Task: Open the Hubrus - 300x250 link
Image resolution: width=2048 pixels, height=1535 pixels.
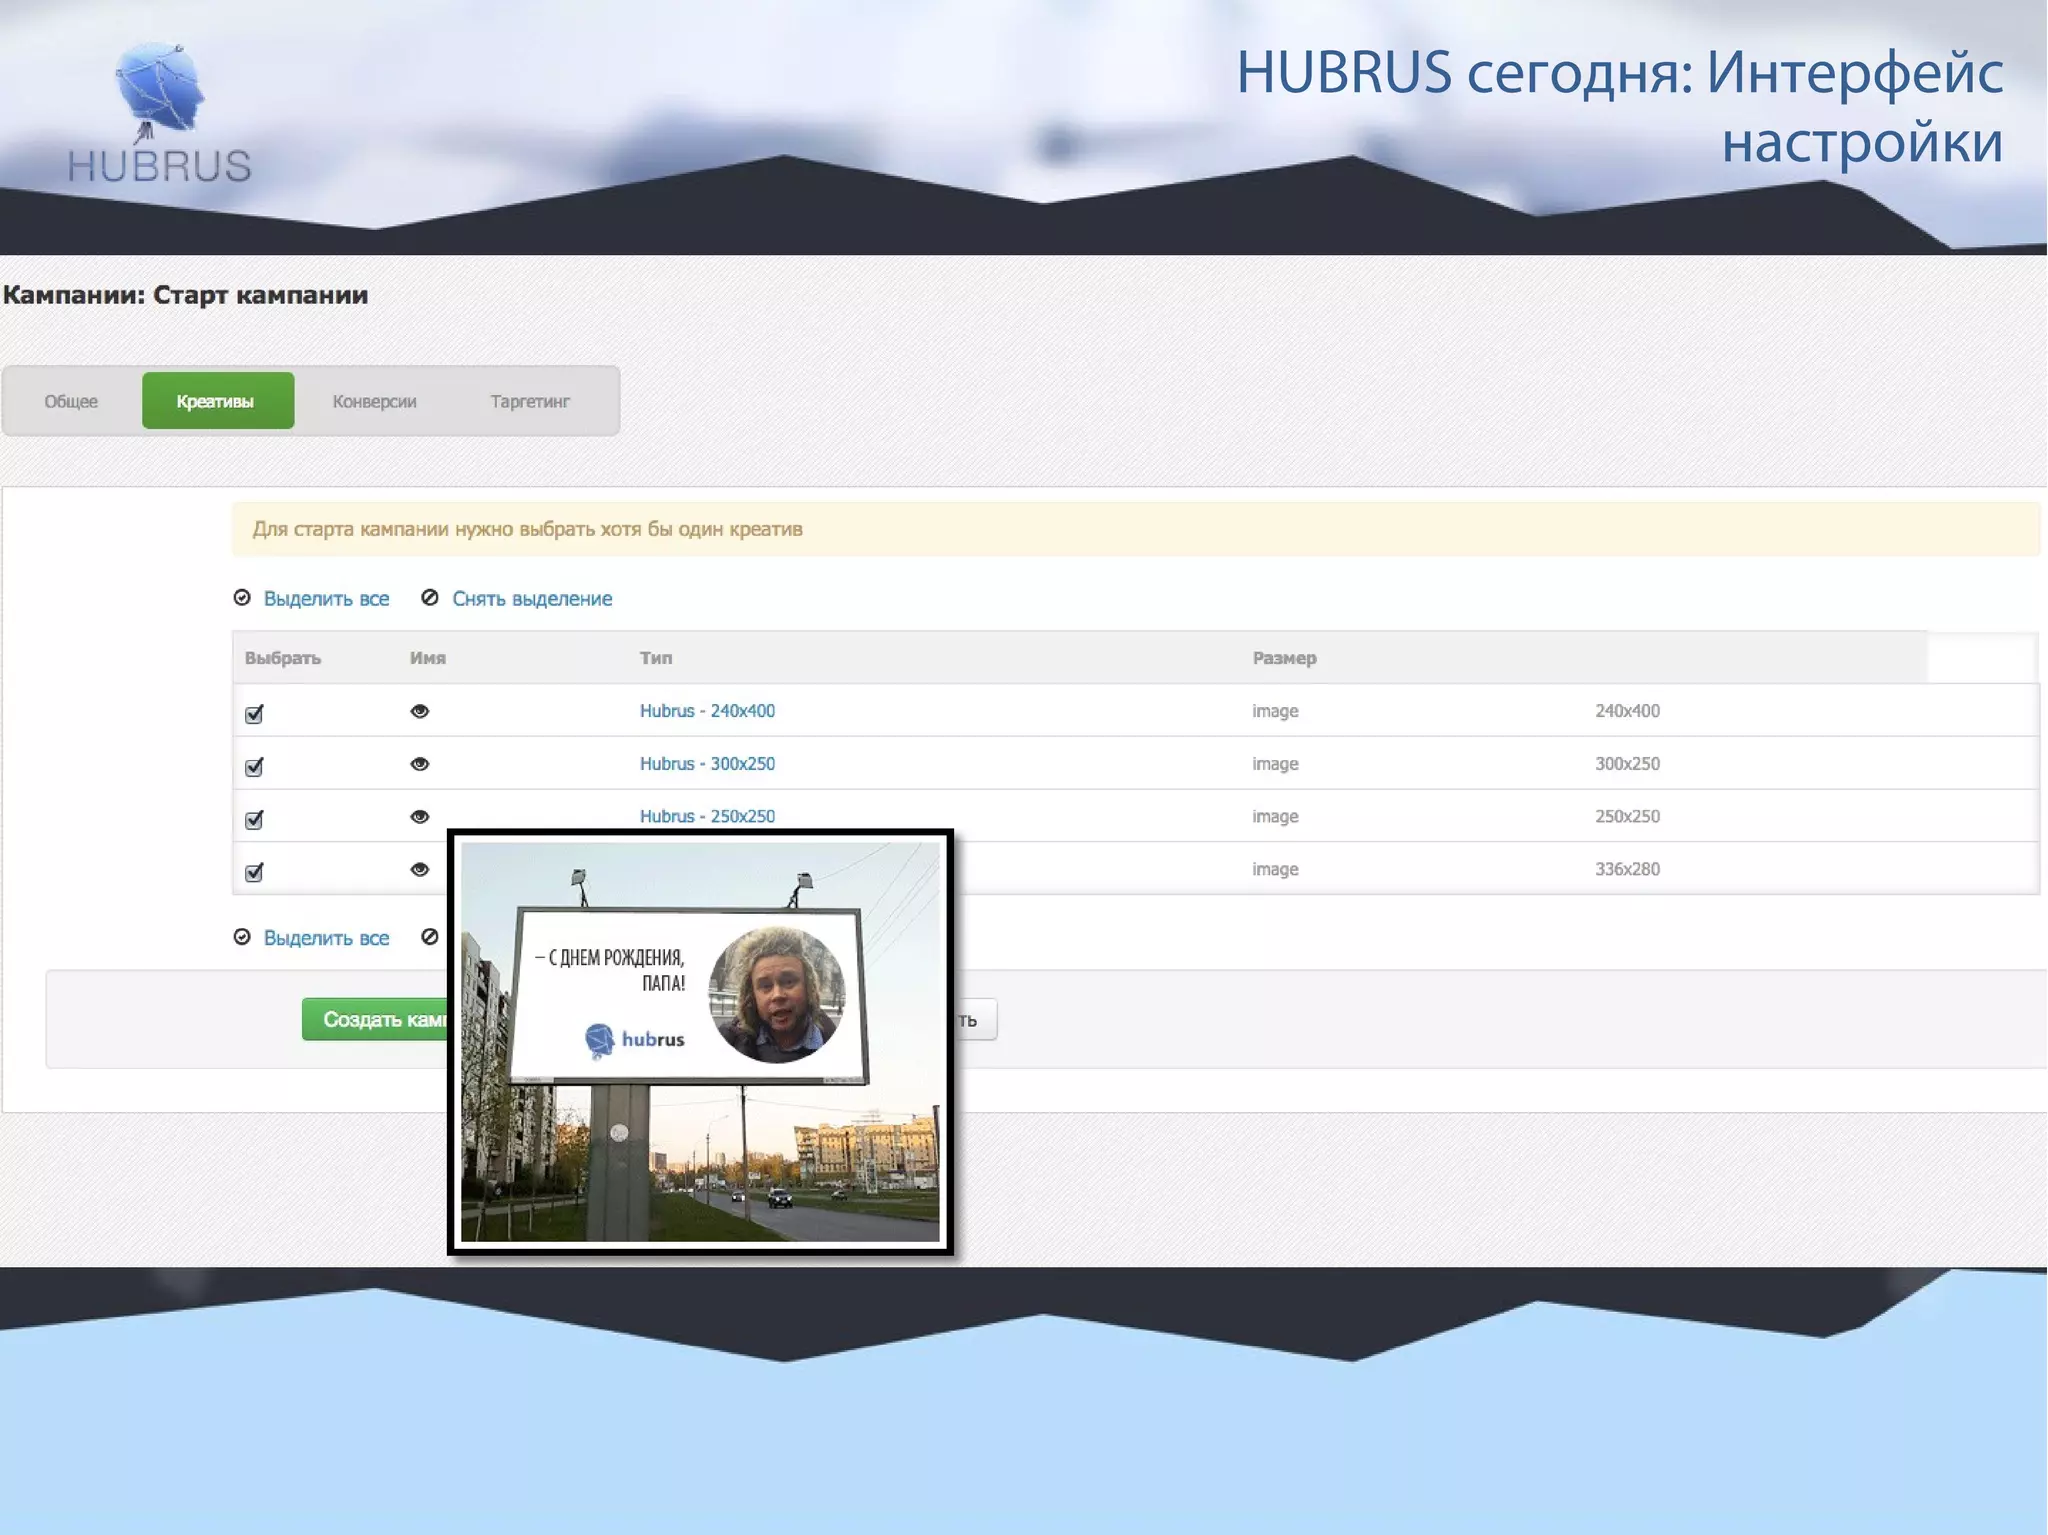Action: [x=707, y=764]
